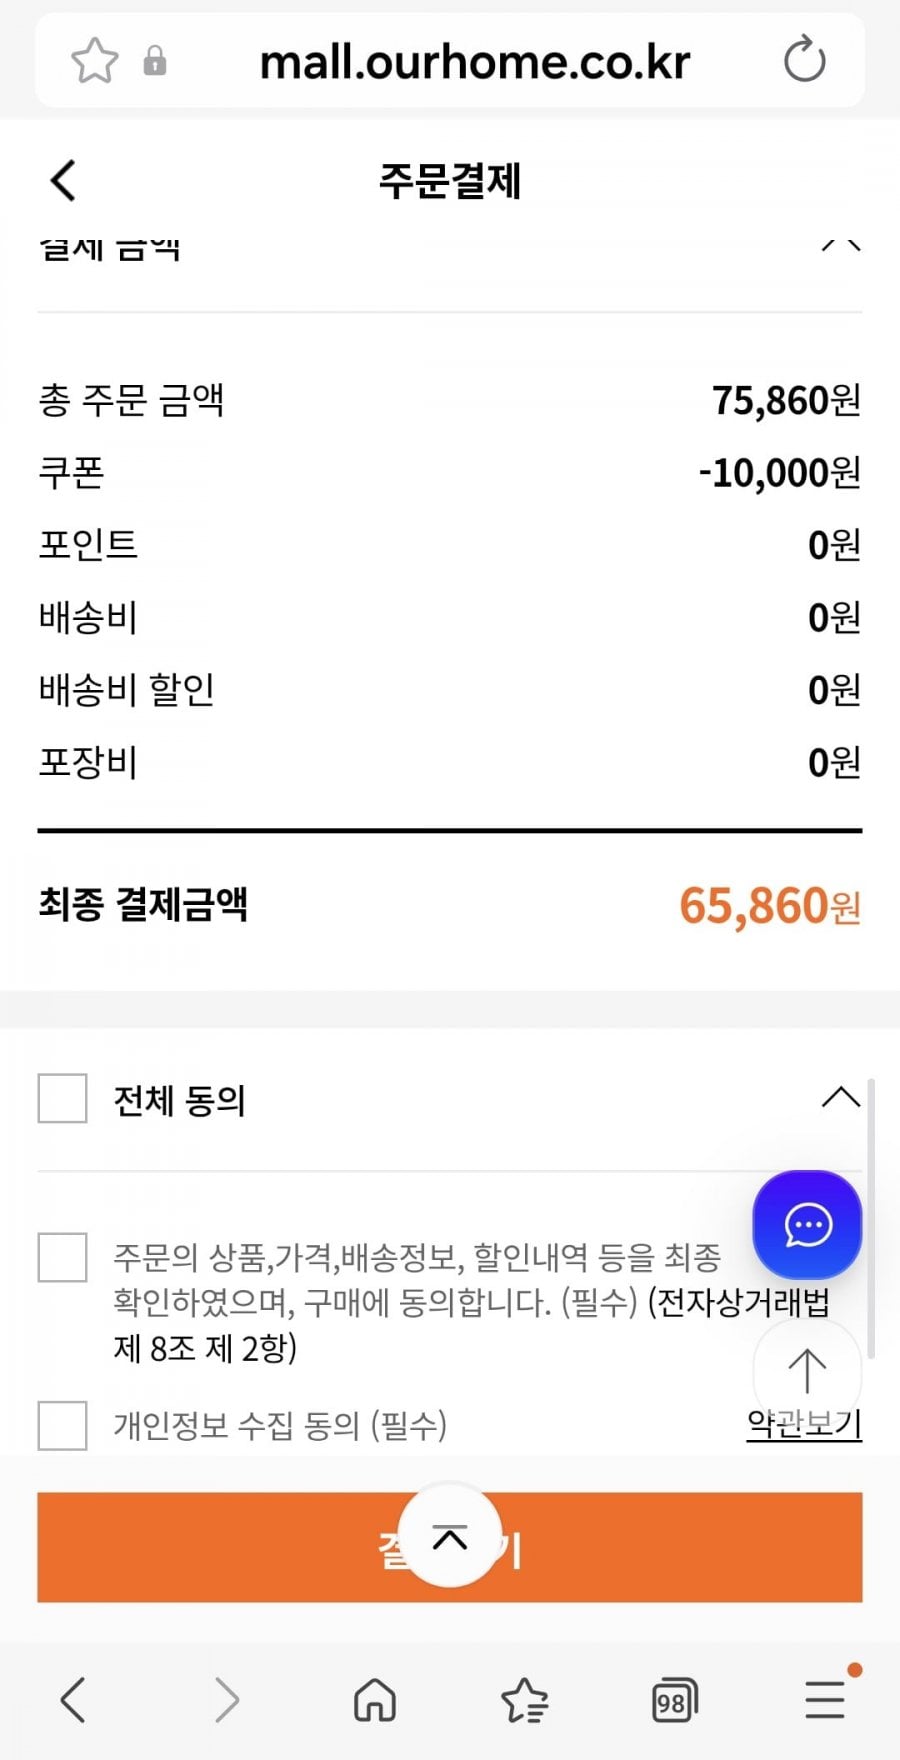Check the purchase confirmation agreement checkbox
900x1760 pixels.
pos(62,1257)
